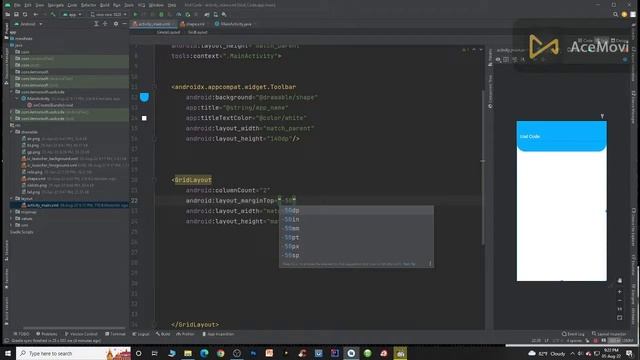Image resolution: width=640 pixels, height=360 pixels.
Task: Click the Open file icon in main toolbar
Action: coord(8,14)
